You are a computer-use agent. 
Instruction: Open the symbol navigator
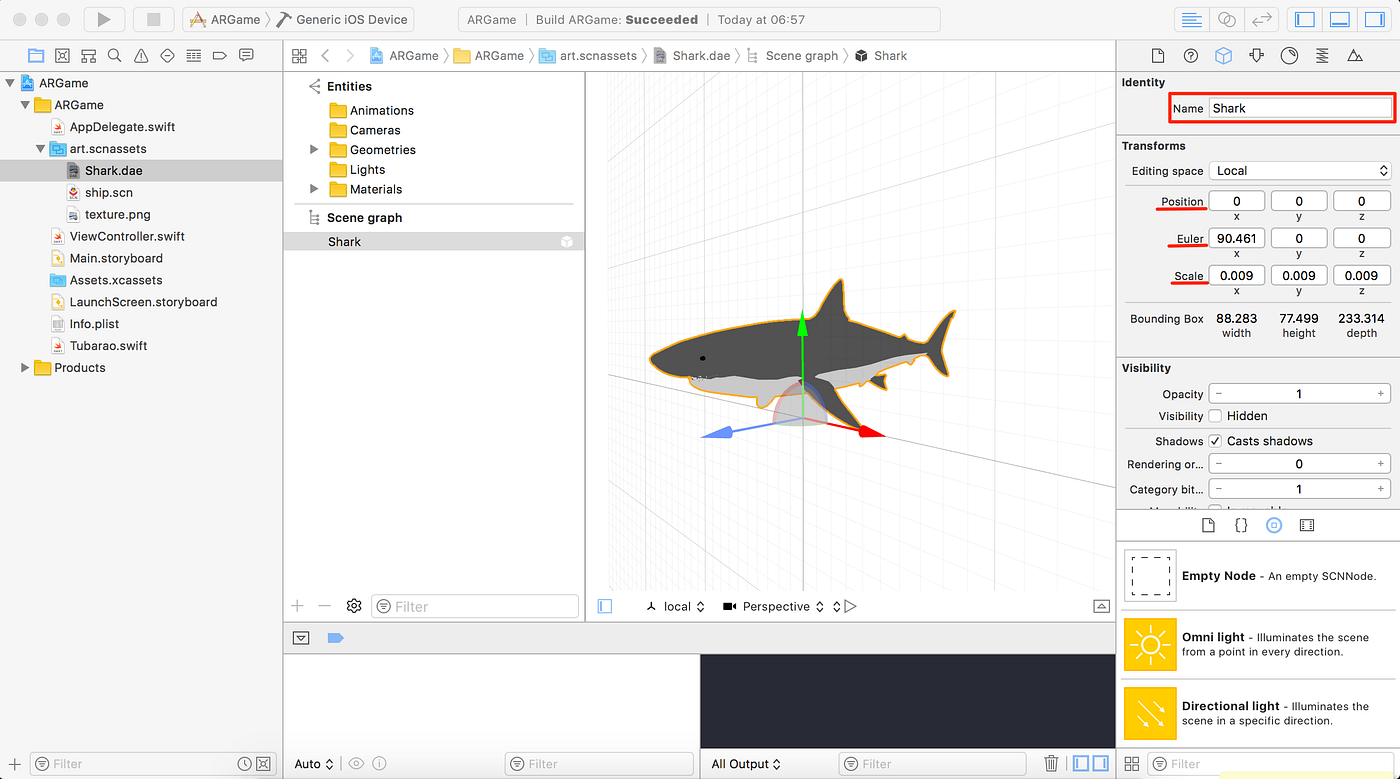tap(89, 55)
